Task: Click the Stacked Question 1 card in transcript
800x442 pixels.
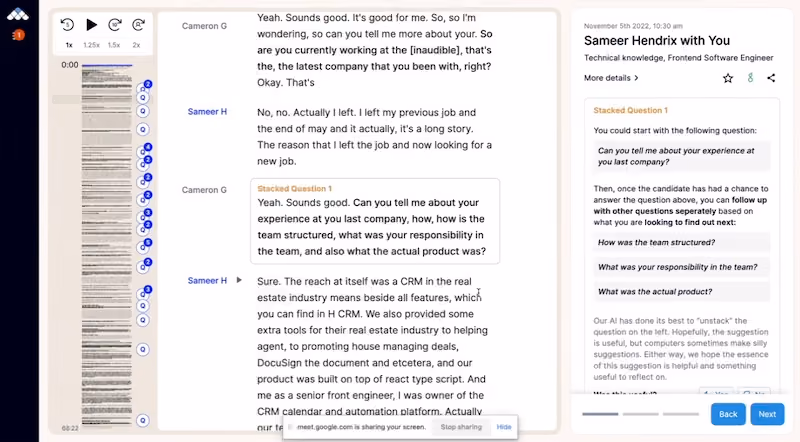Action: (375, 221)
